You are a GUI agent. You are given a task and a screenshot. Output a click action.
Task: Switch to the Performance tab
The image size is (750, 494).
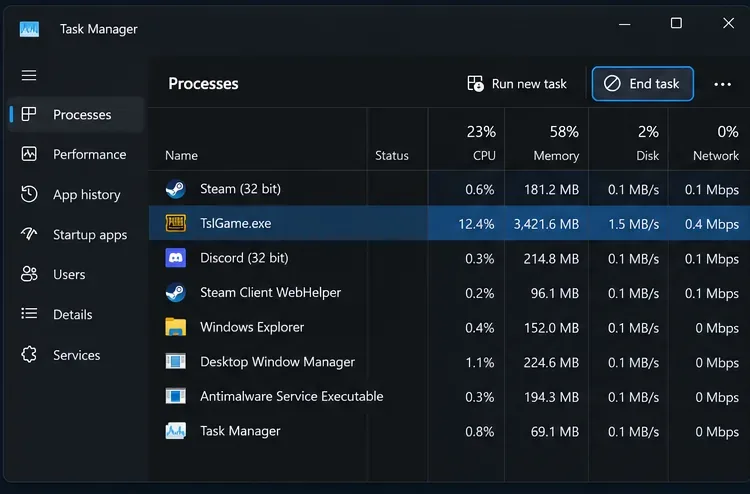[77, 154]
